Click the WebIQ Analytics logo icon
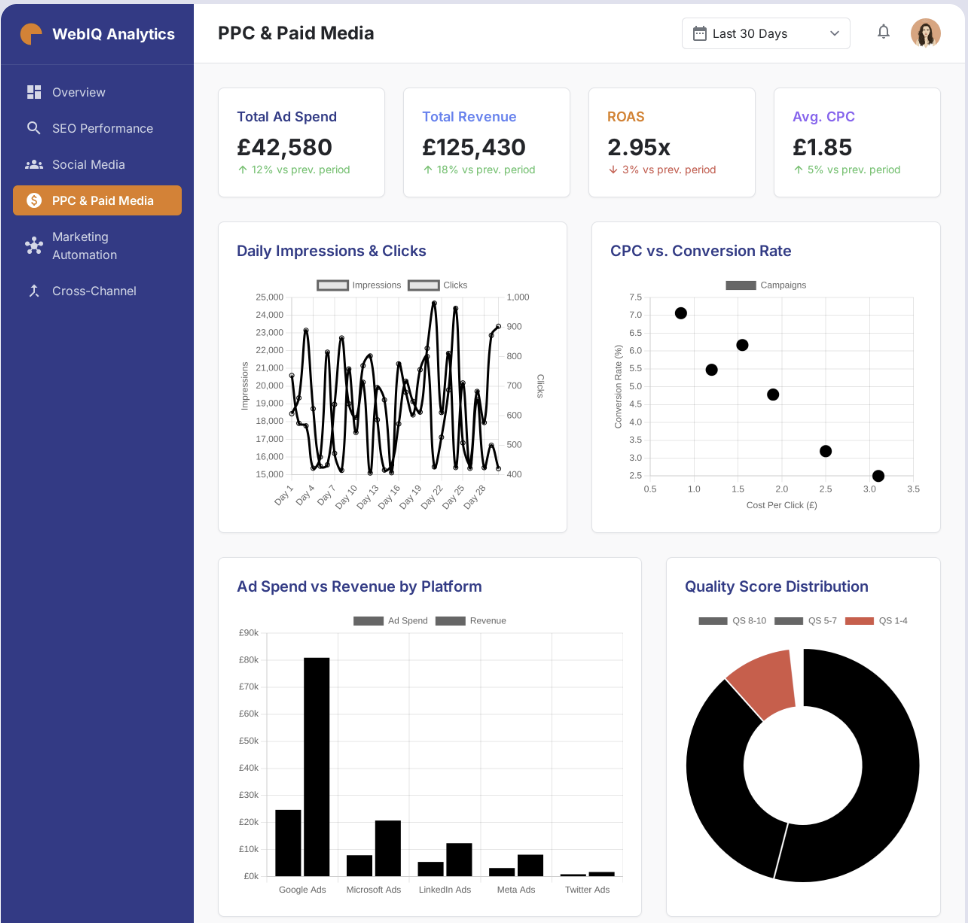The height and width of the screenshot is (923, 968). click(x=32, y=34)
